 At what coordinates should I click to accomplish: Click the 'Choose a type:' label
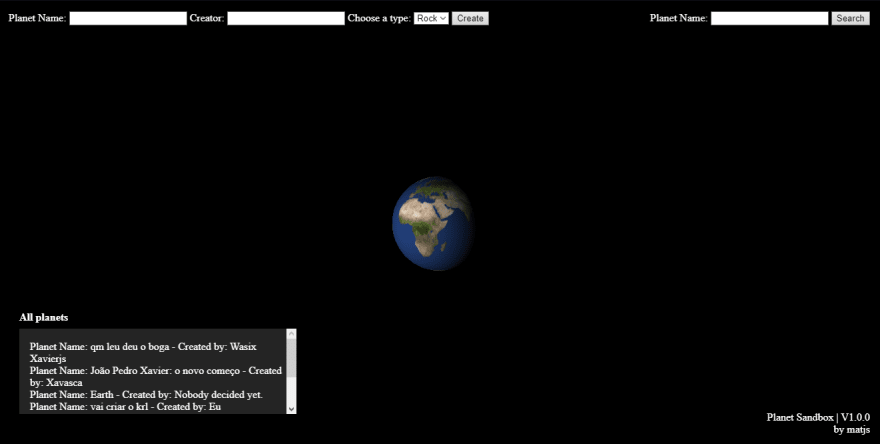click(x=379, y=19)
